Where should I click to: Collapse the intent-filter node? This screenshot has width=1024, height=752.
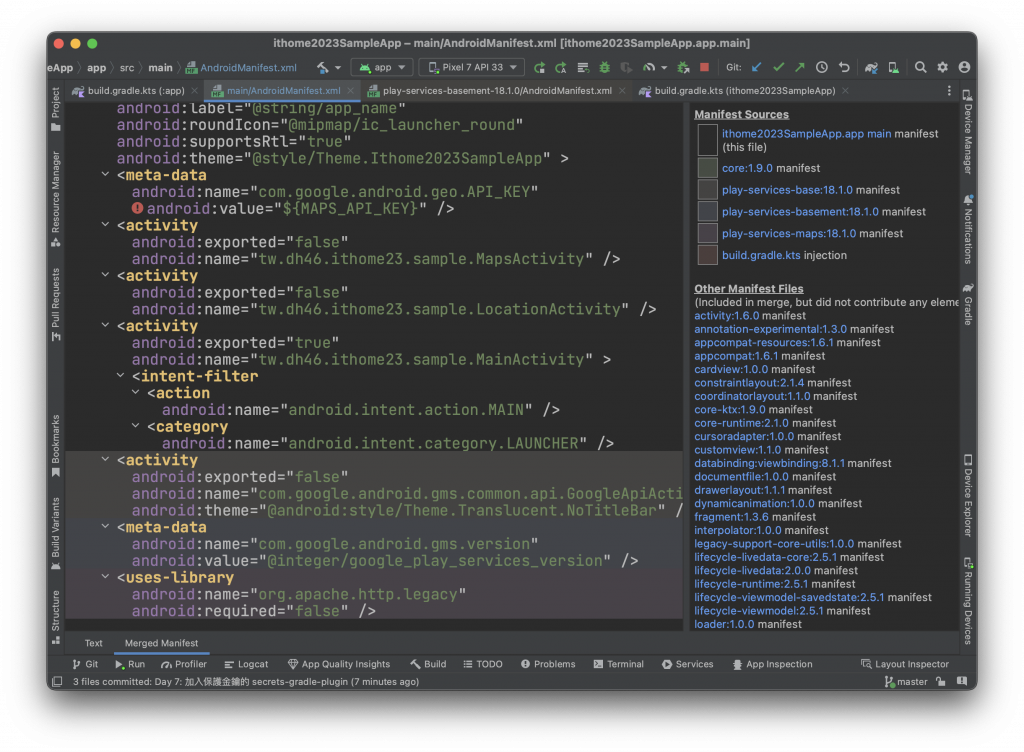(120, 375)
